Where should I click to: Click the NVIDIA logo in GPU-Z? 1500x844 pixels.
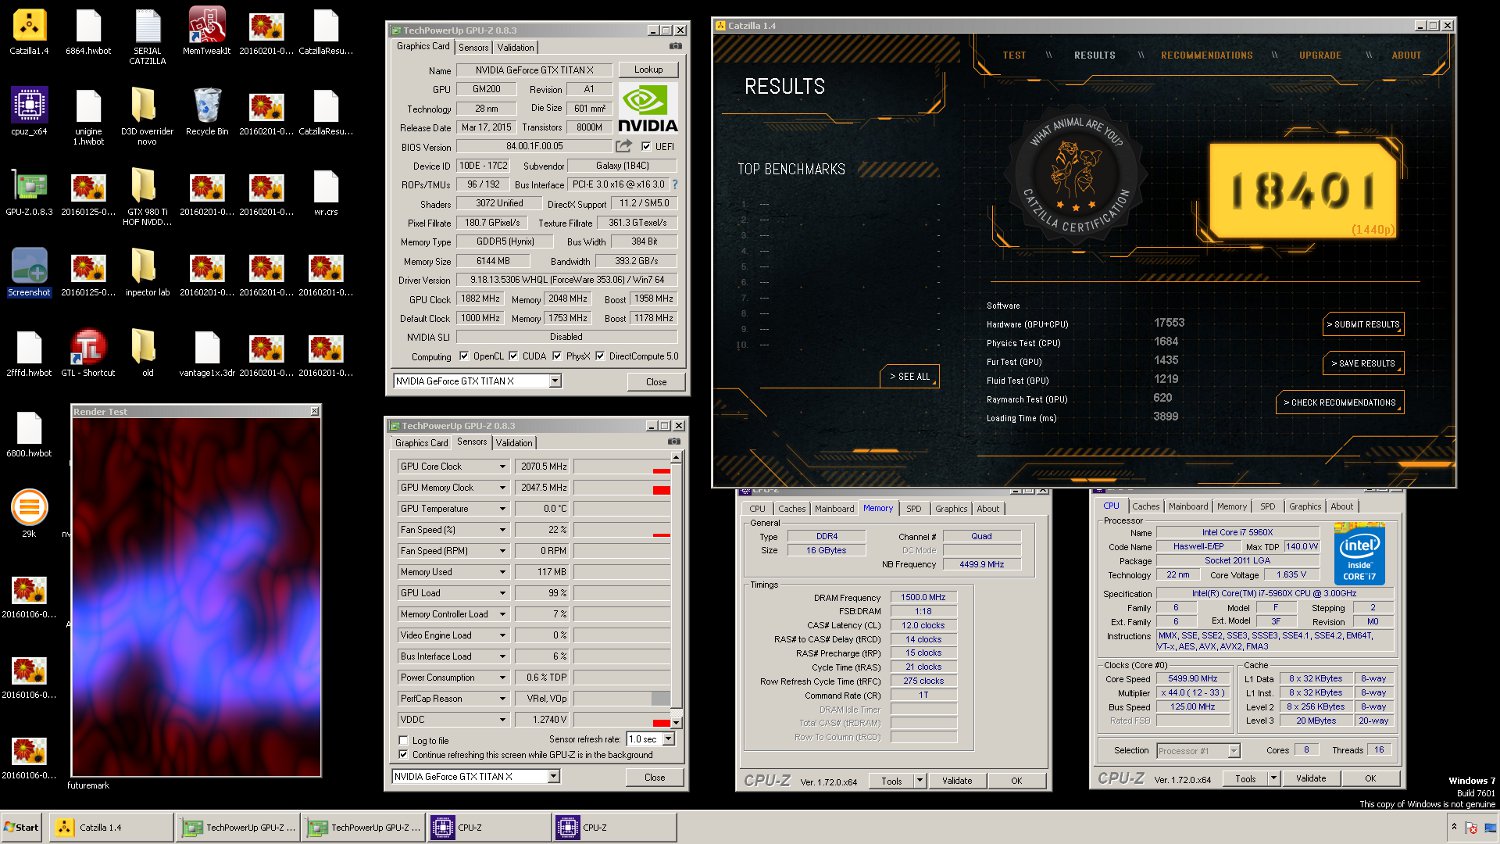pos(647,108)
